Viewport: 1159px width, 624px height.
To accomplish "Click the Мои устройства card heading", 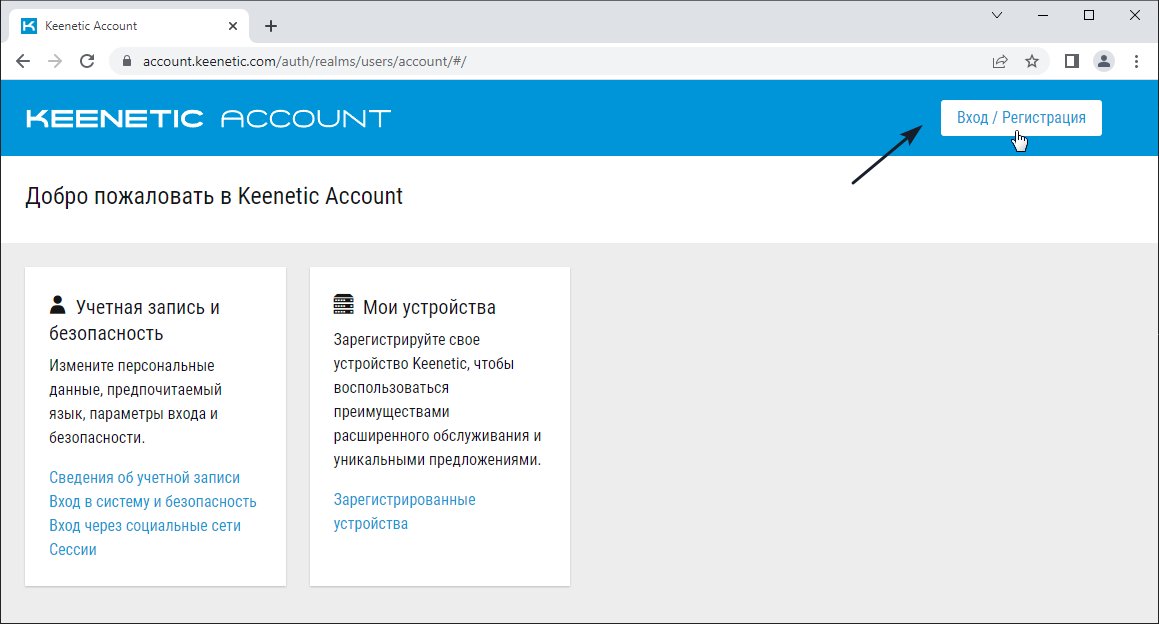I will [429, 307].
